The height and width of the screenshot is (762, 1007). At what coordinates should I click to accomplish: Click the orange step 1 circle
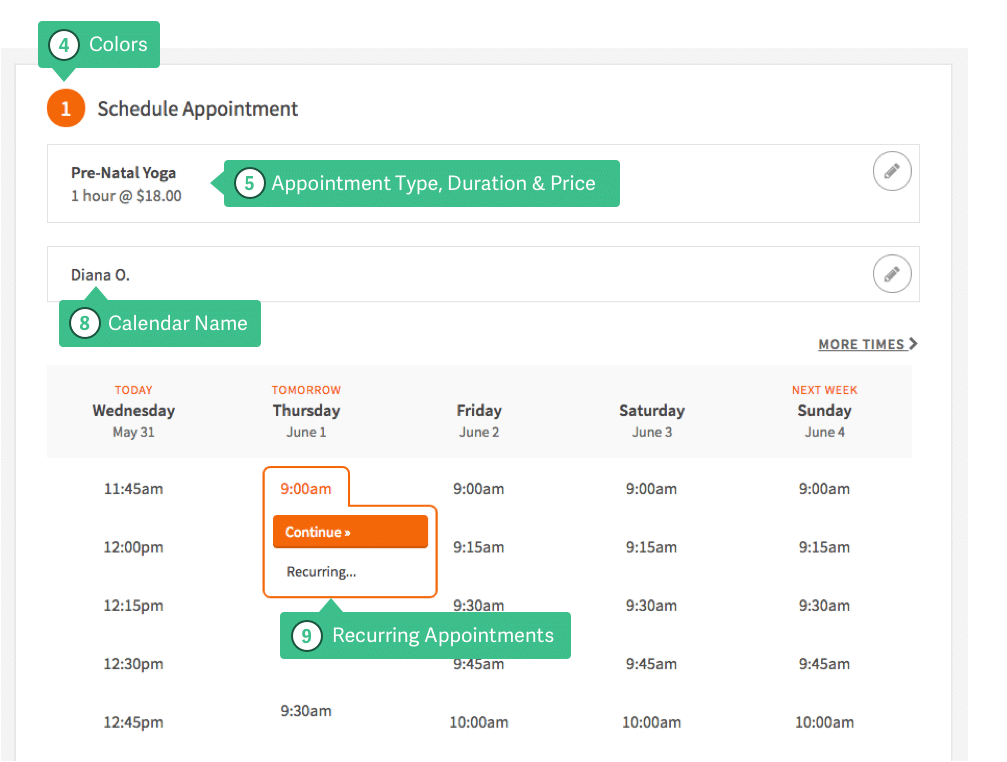point(66,109)
